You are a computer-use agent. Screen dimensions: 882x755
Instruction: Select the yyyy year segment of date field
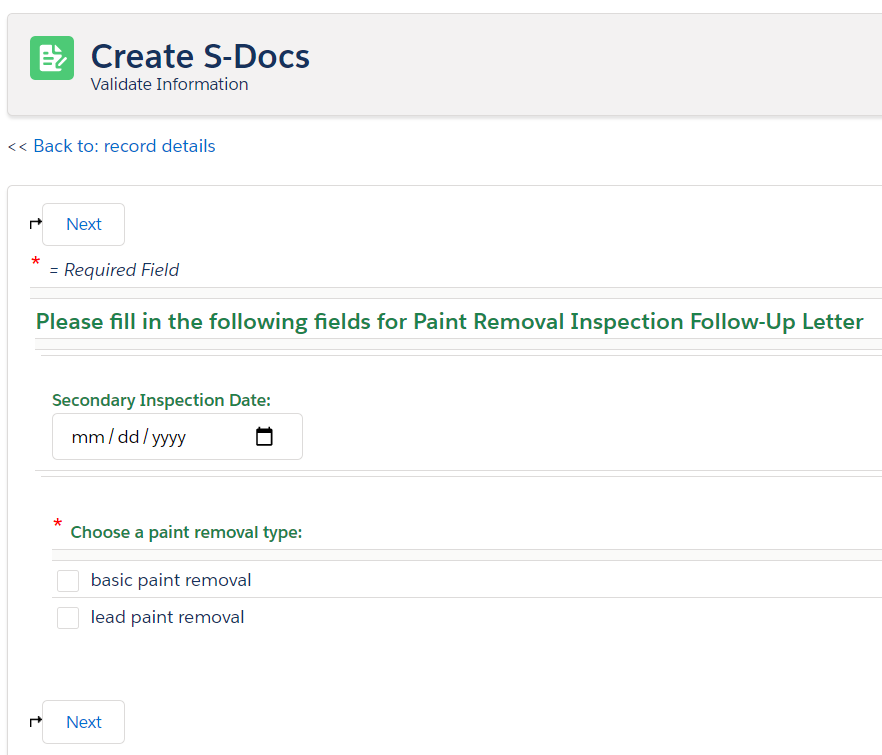(169, 438)
